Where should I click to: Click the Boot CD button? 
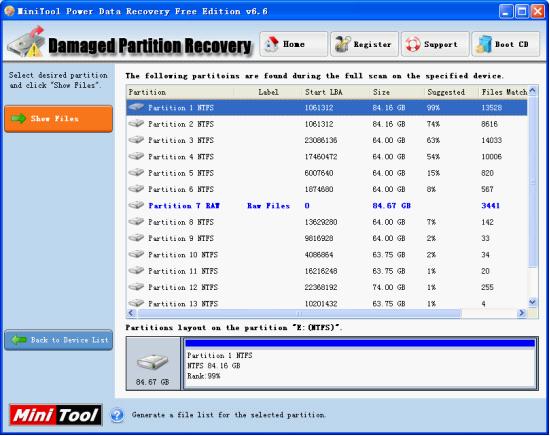pos(505,44)
